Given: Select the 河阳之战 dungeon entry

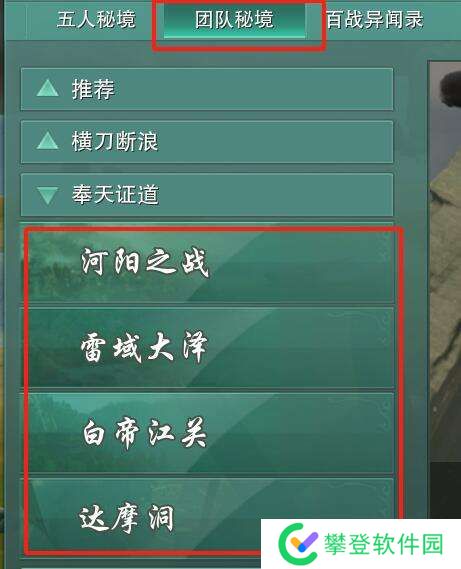Looking at the screenshot, I should tap(211, 267).
